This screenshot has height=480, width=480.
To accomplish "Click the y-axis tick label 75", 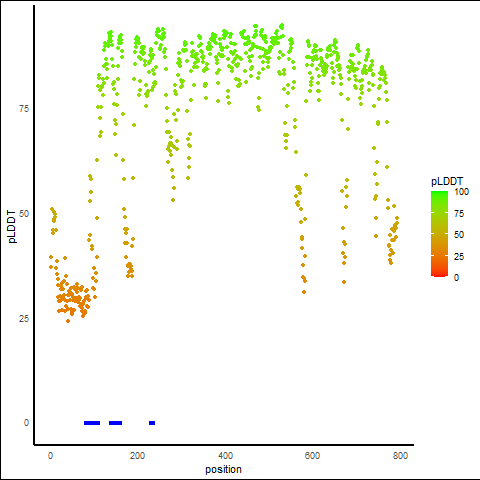I will pos(24,109).
